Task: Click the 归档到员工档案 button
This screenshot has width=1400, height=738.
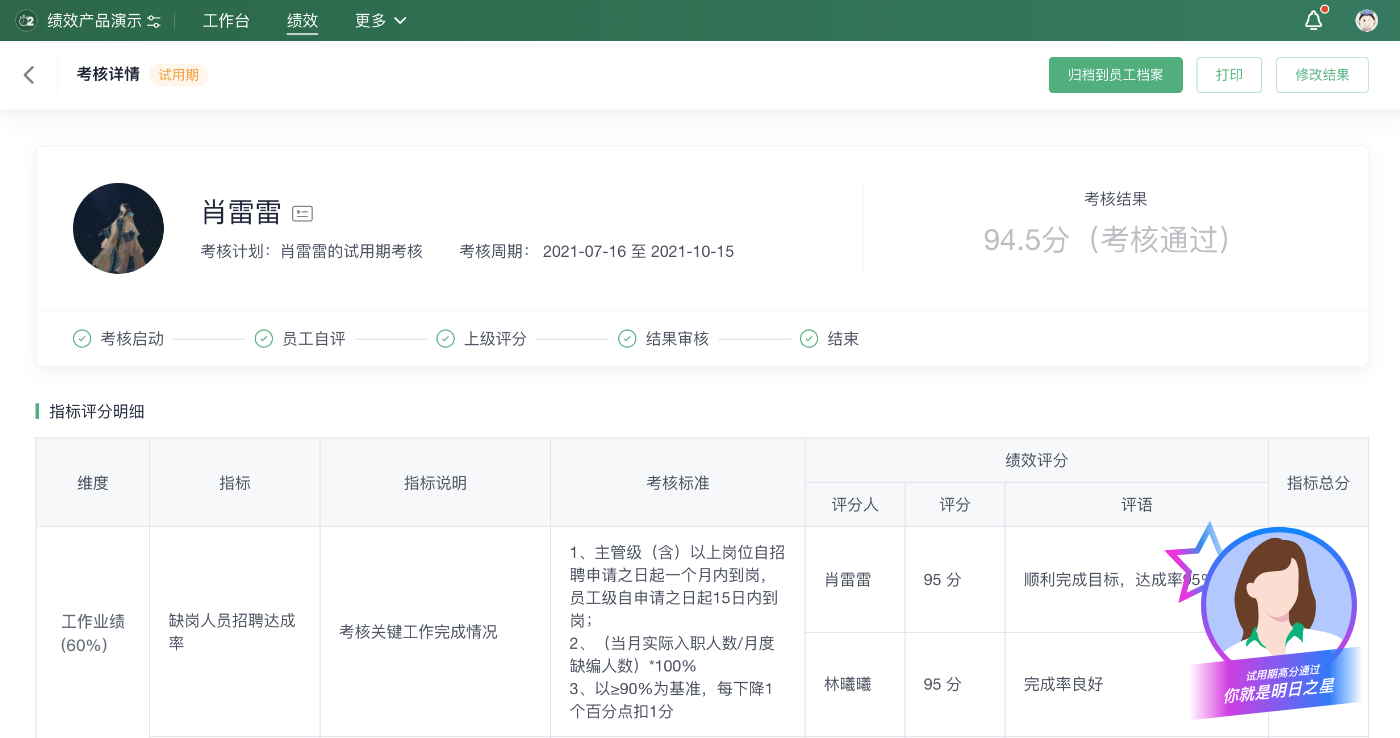Action: coord(1115,75)
